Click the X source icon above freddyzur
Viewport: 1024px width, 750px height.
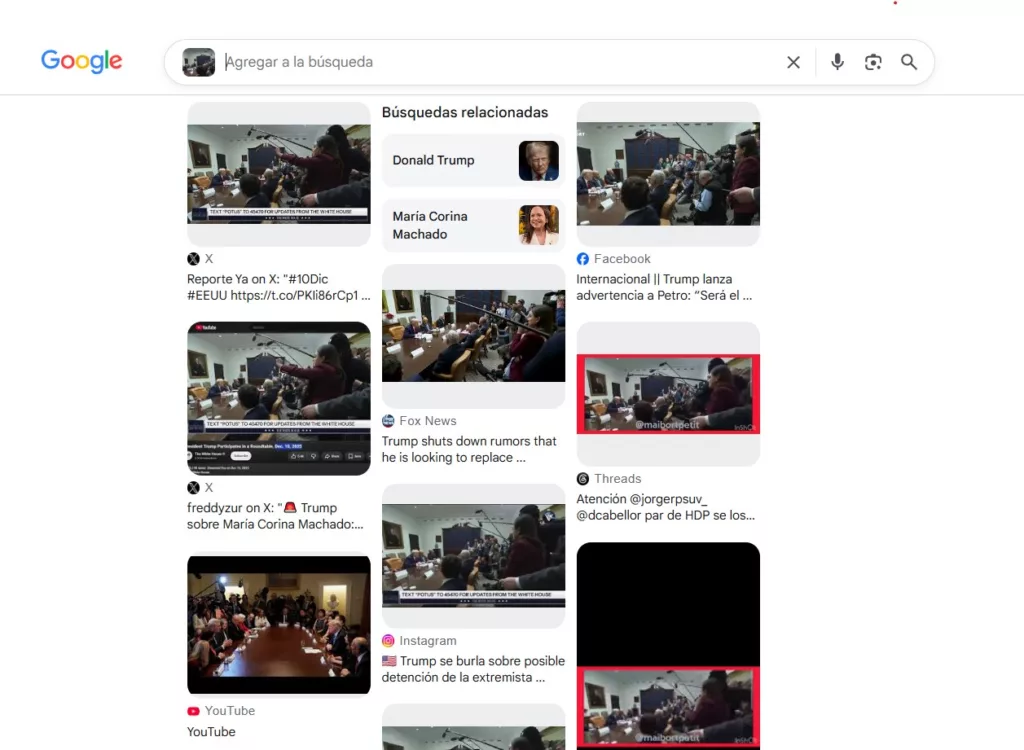193,487
